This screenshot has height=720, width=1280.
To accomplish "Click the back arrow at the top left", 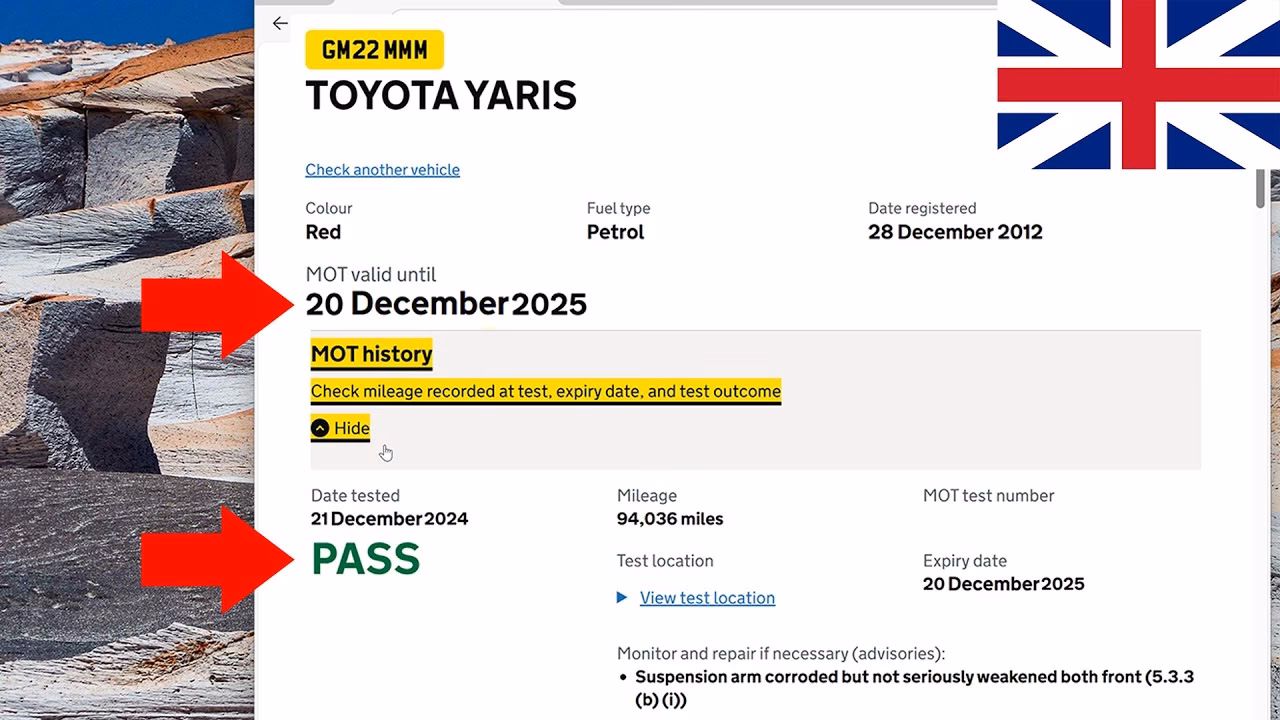I will 278,23.
